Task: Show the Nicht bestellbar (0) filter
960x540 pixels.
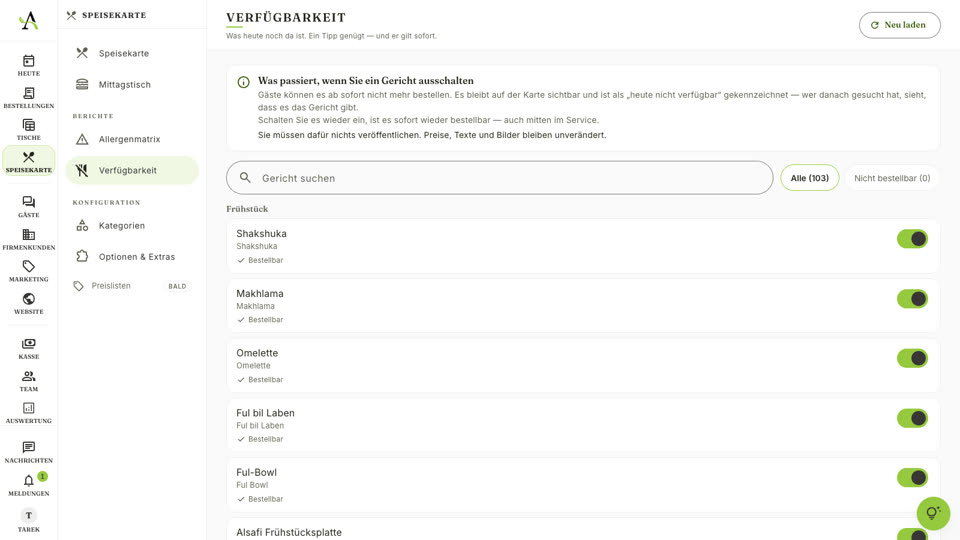Action: [x=892, y=178]
